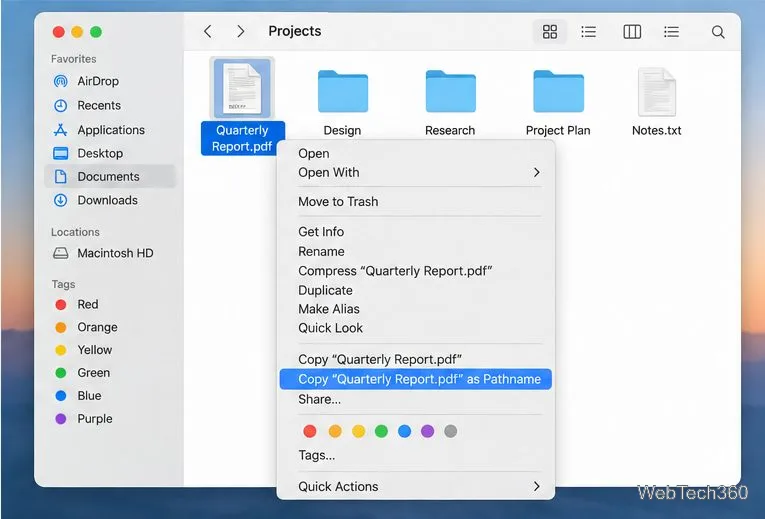Screen dimensions: 765x519
Task: Apply purple tag from context menu
Action: (427, 431)
